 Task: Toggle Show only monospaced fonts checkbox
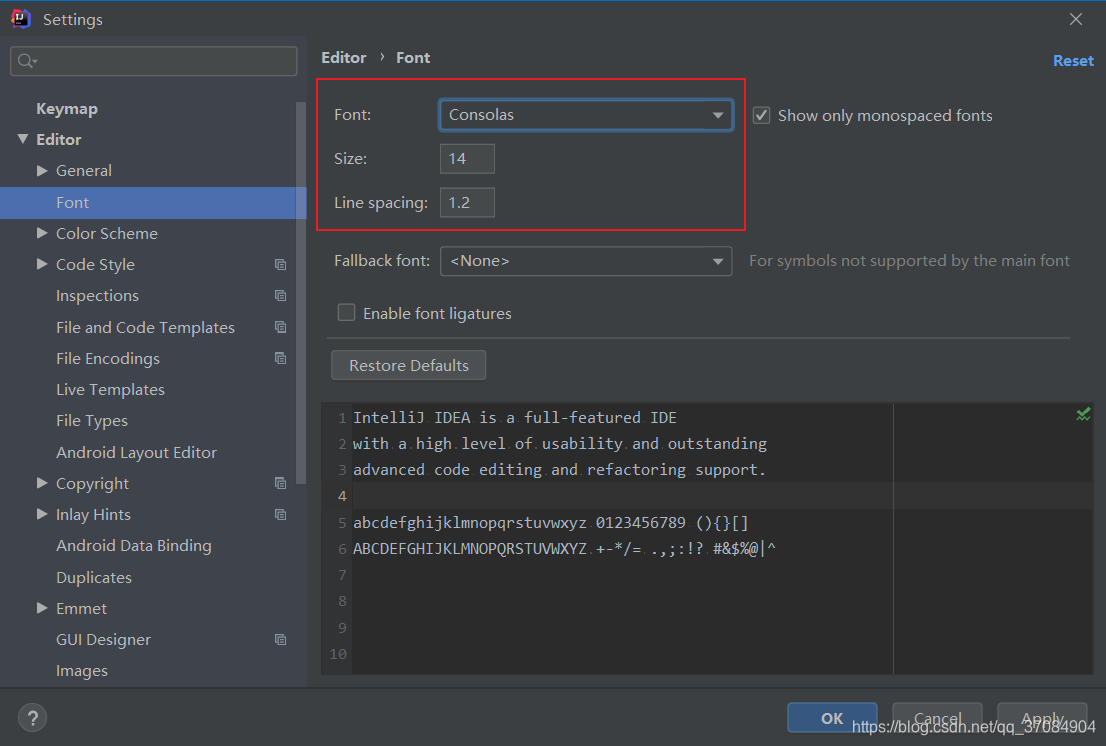(x=762, y=115)
